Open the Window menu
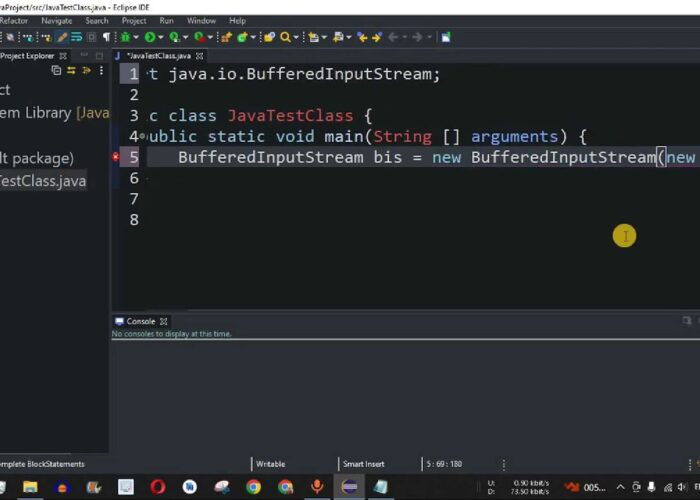 tap(201, 21)
